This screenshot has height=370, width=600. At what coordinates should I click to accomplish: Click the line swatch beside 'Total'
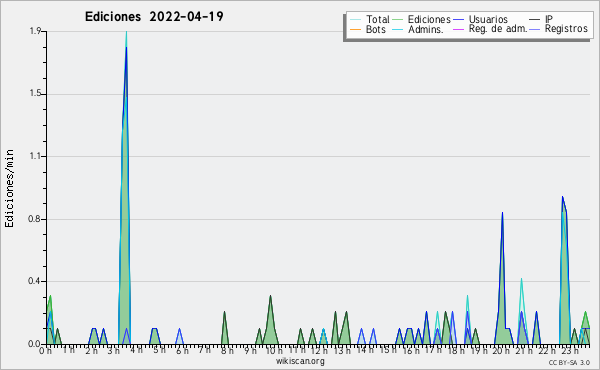tap(355, 20)
